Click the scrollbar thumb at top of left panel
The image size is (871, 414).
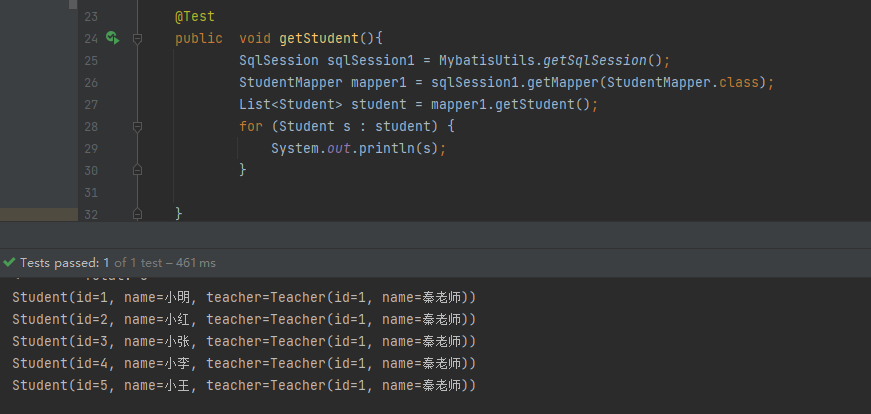pyautogui.click(x=73, y=4)
